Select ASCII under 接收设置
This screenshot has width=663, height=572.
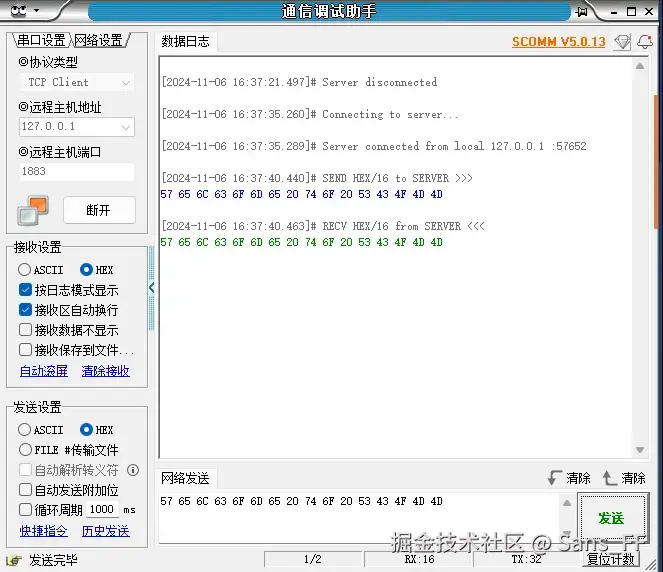[41, 270]
